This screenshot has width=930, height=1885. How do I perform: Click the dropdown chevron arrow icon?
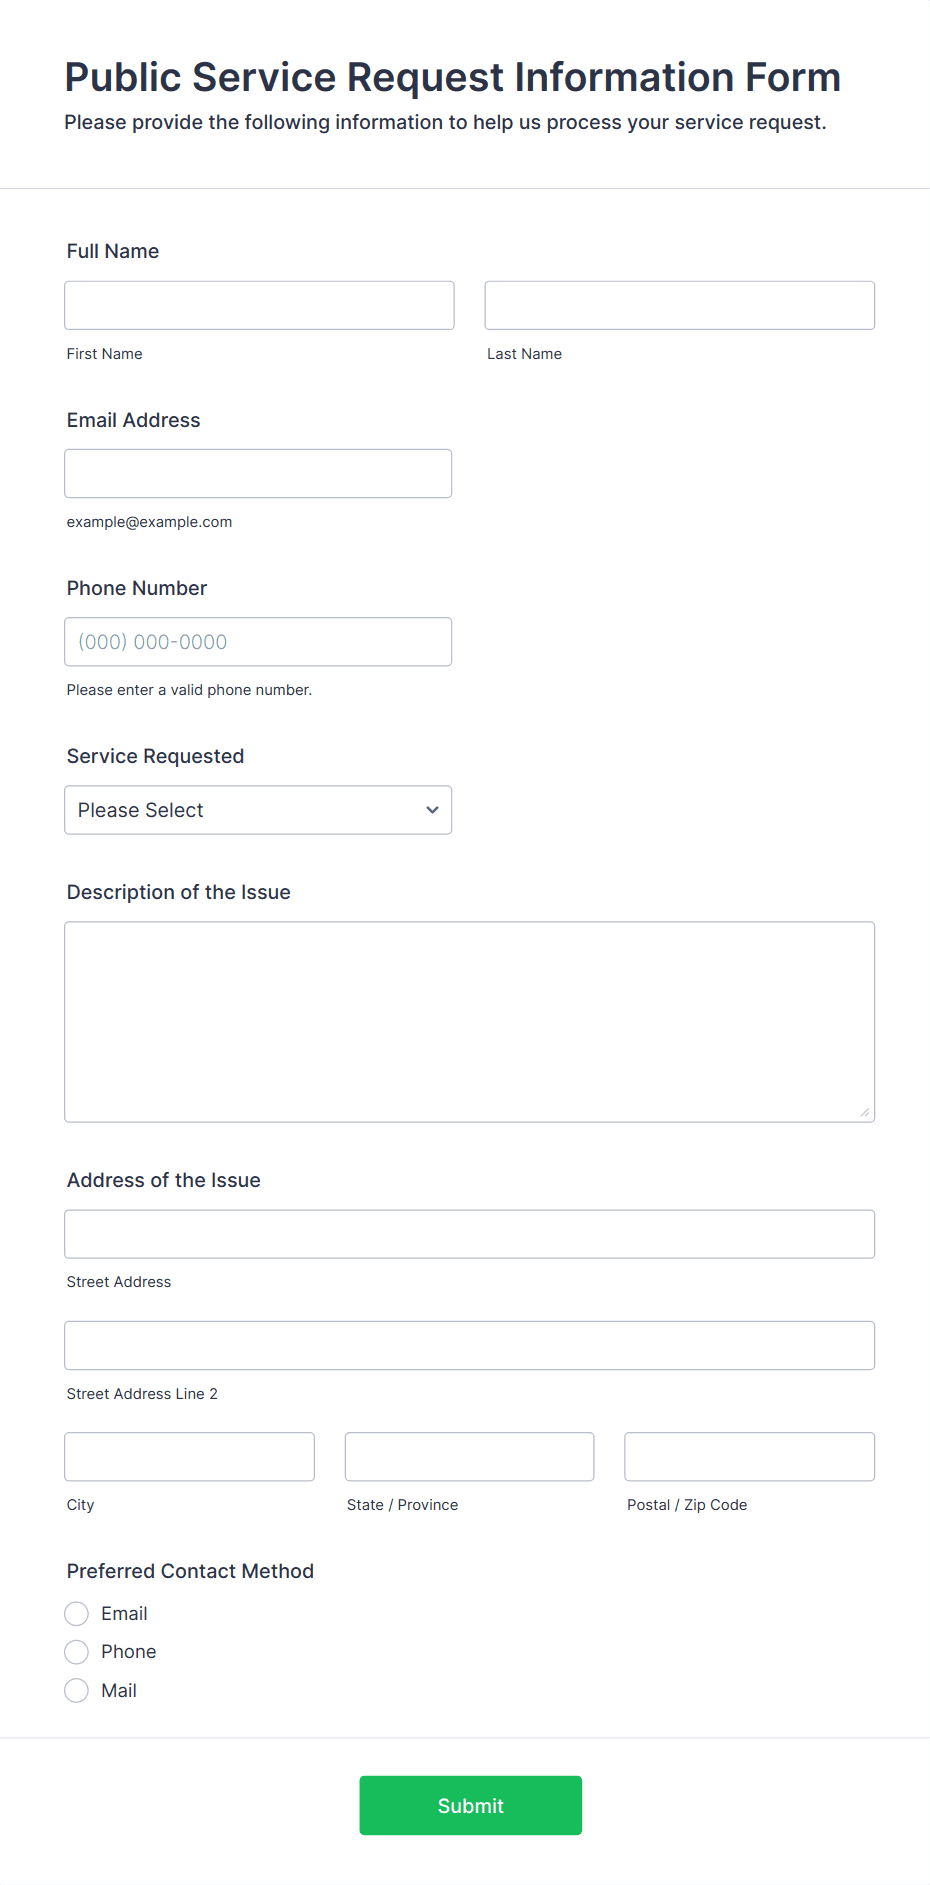tap(432, 810)
